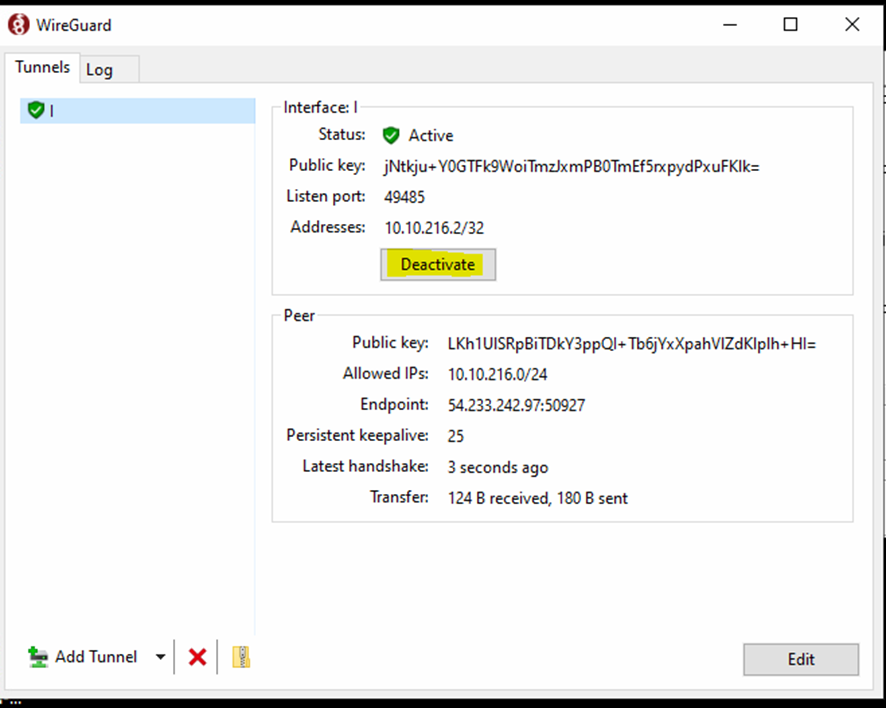This screenshot has height=708, width=886.
Task: Click the peer public key value
Action: (632, 343)
